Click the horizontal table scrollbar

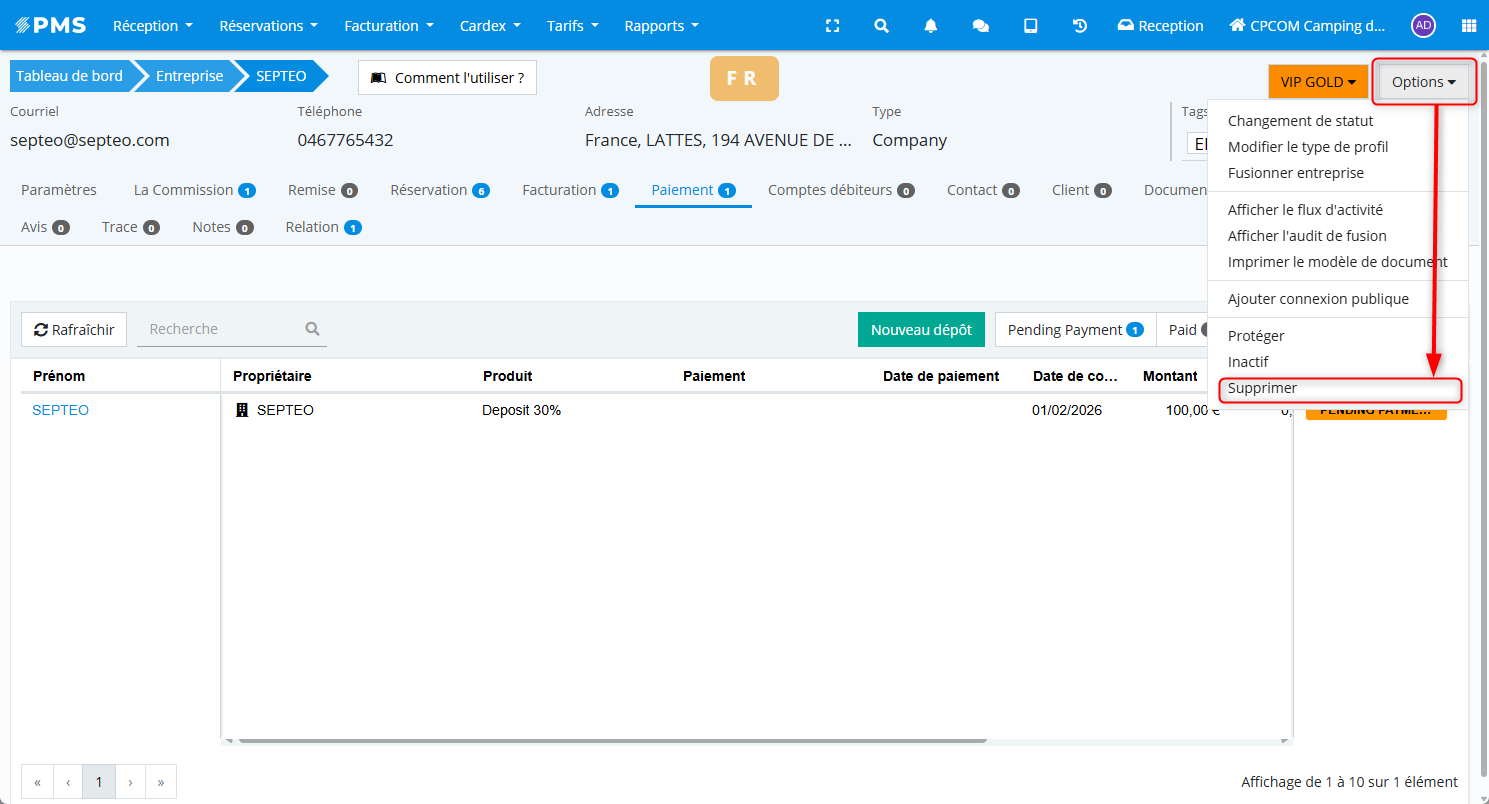(x=612, y=741)
